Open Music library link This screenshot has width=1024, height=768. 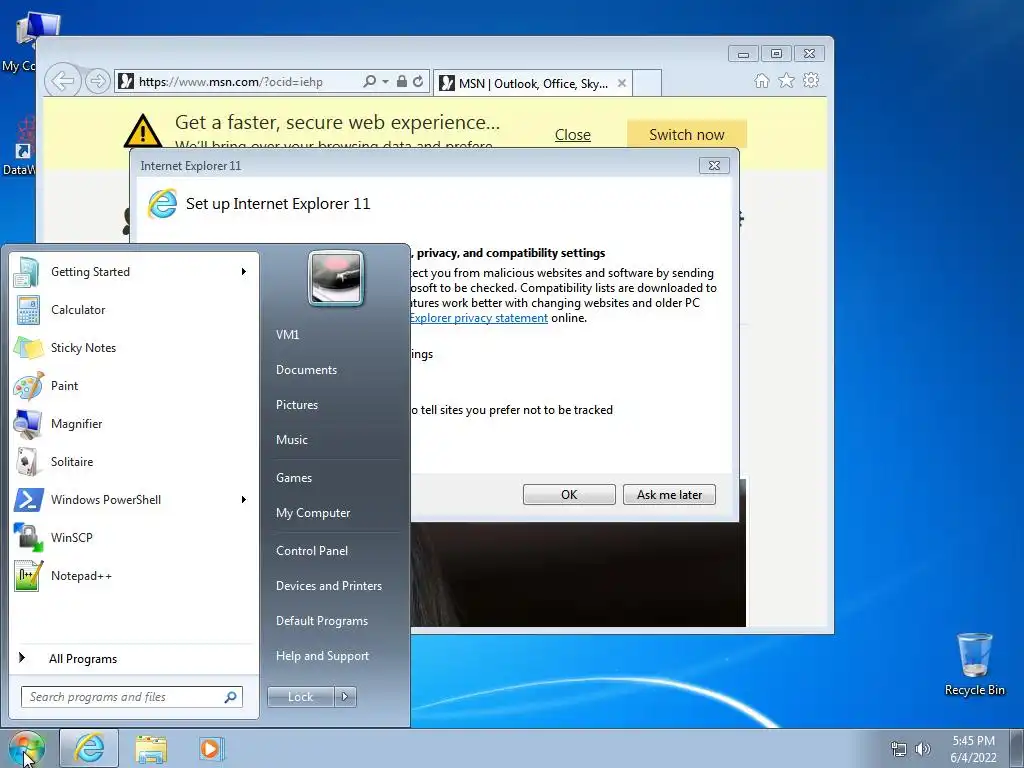click(291, 440)
